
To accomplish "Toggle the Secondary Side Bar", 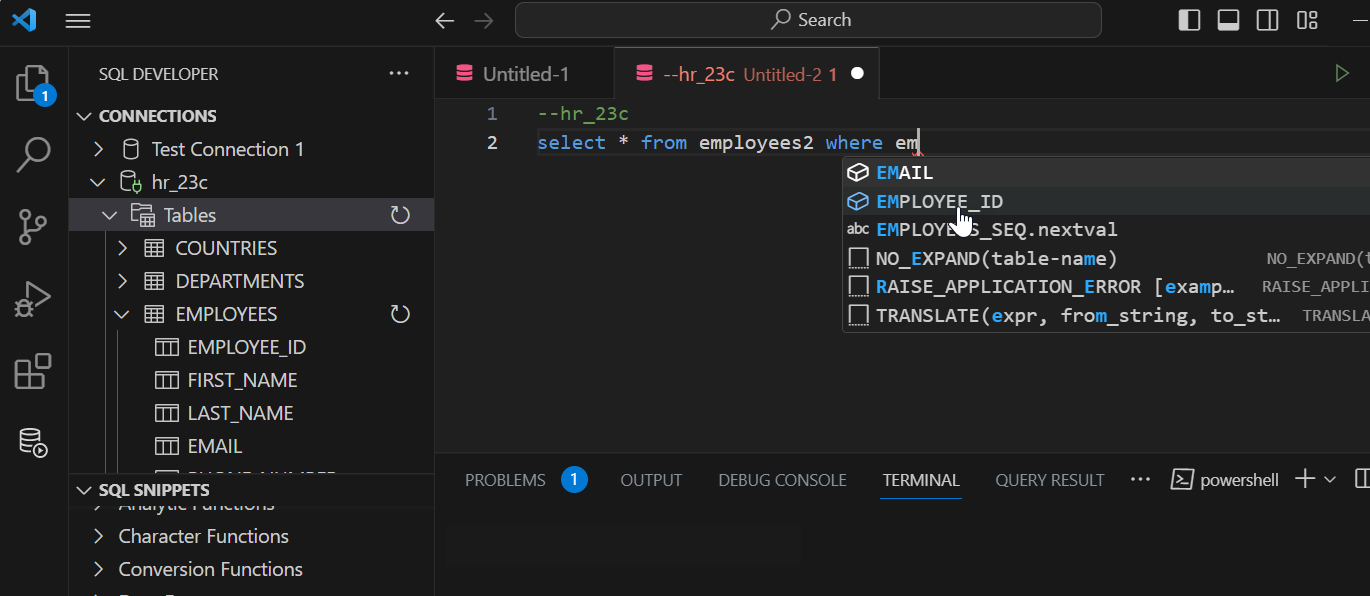I will (1267, 19).
